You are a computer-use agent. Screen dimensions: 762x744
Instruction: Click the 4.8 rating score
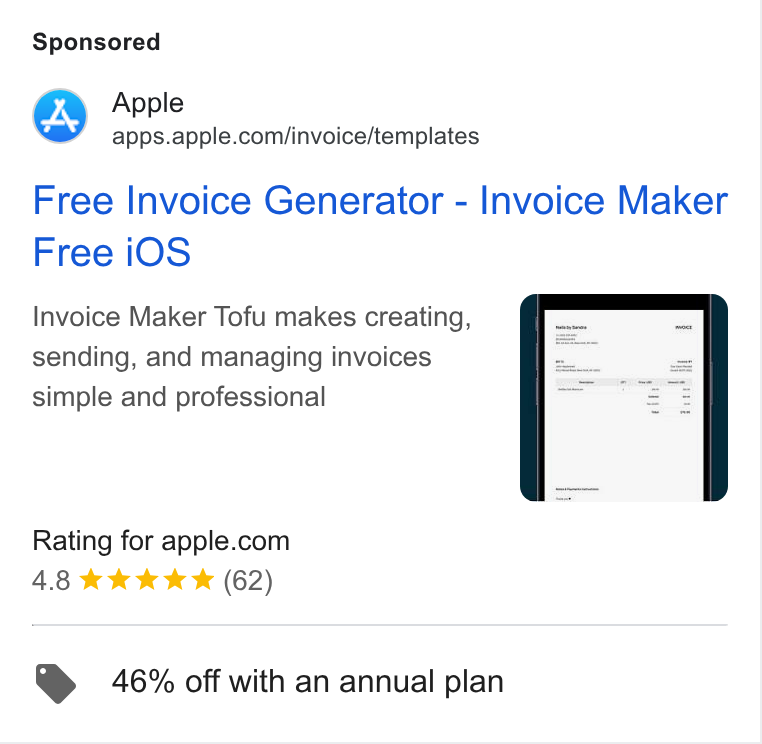pyautogui.click(x=51, y=581)
